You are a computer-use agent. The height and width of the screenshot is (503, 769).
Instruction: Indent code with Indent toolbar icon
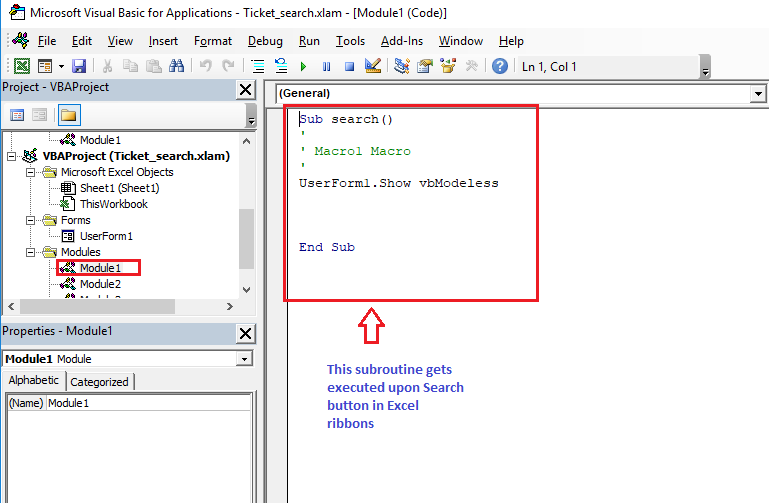(x=257, y=66)
